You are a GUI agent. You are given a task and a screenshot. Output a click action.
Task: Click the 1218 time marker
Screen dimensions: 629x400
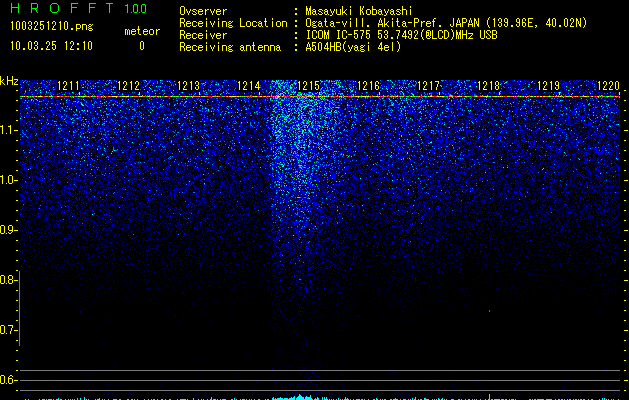[489, 86]
